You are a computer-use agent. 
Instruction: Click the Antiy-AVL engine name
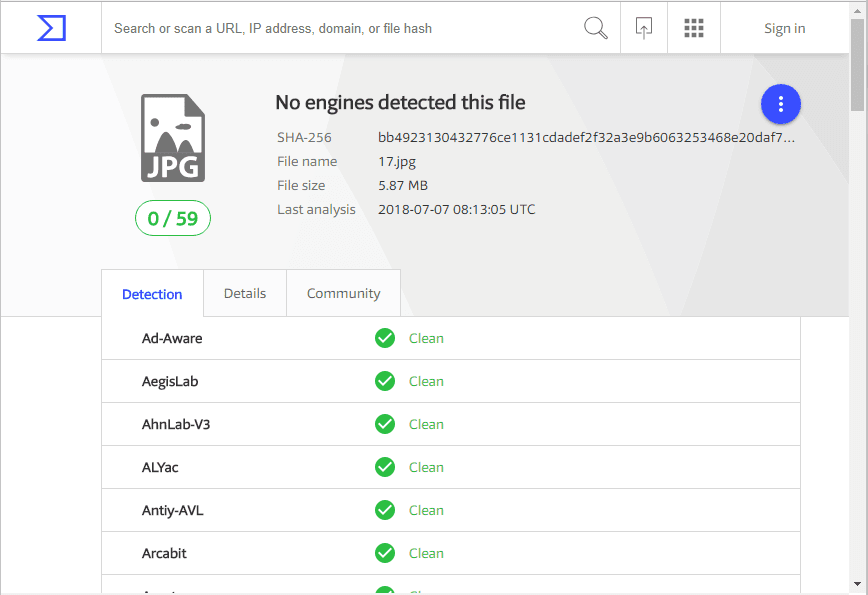click(x=173, y=510)
